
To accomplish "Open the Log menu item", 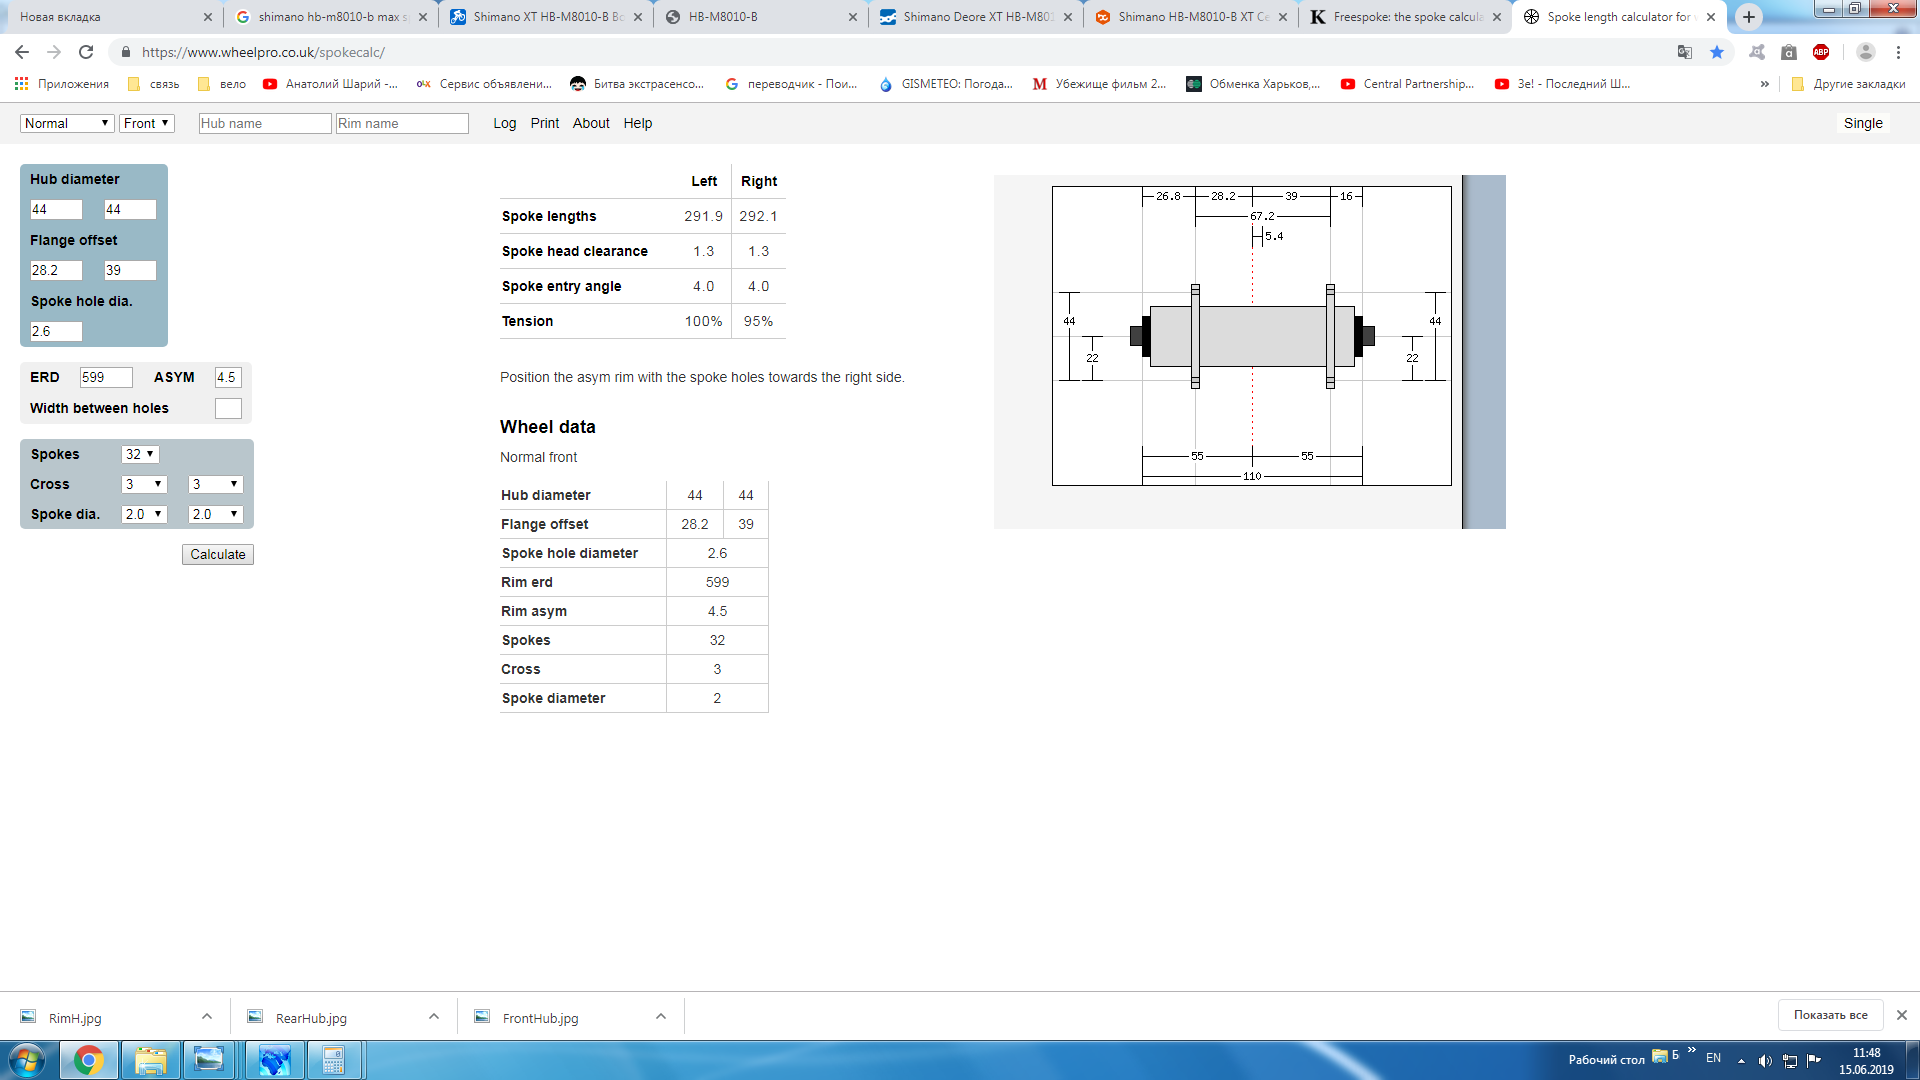I will pos(504,123).
